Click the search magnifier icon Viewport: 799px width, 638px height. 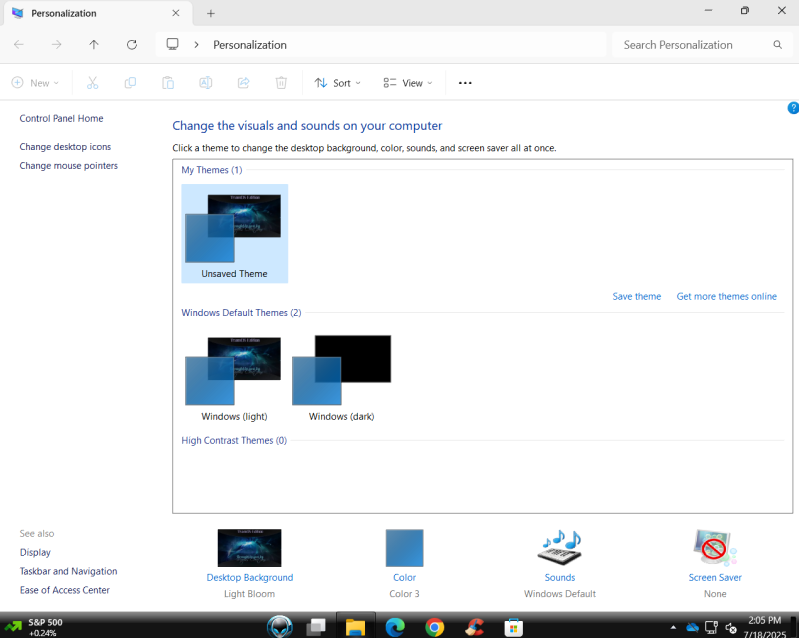coord(777,45)
